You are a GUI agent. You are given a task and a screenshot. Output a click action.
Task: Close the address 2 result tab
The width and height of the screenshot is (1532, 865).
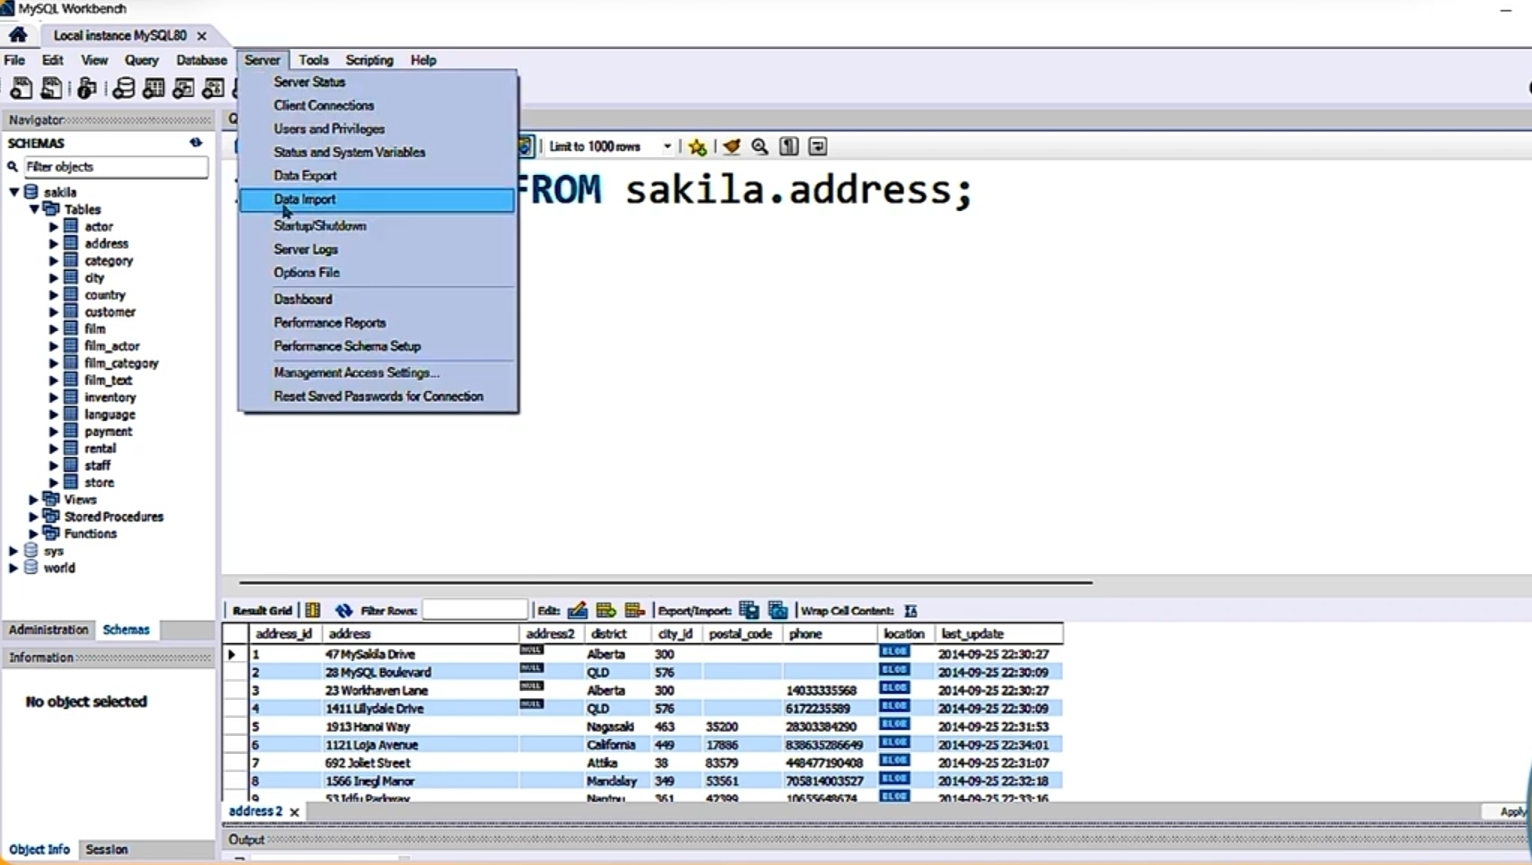click(x=294, y=812)
